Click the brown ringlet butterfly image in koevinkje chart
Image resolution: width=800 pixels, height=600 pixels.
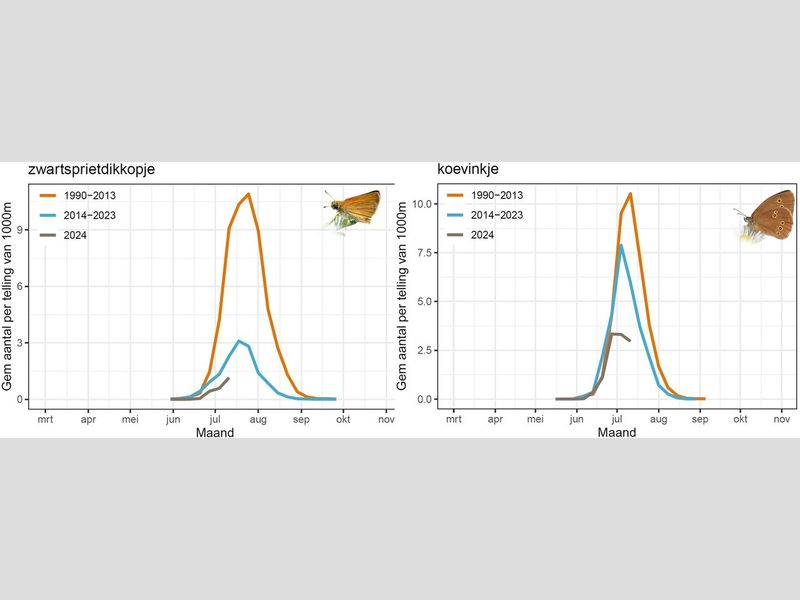(x=767, y=214)
